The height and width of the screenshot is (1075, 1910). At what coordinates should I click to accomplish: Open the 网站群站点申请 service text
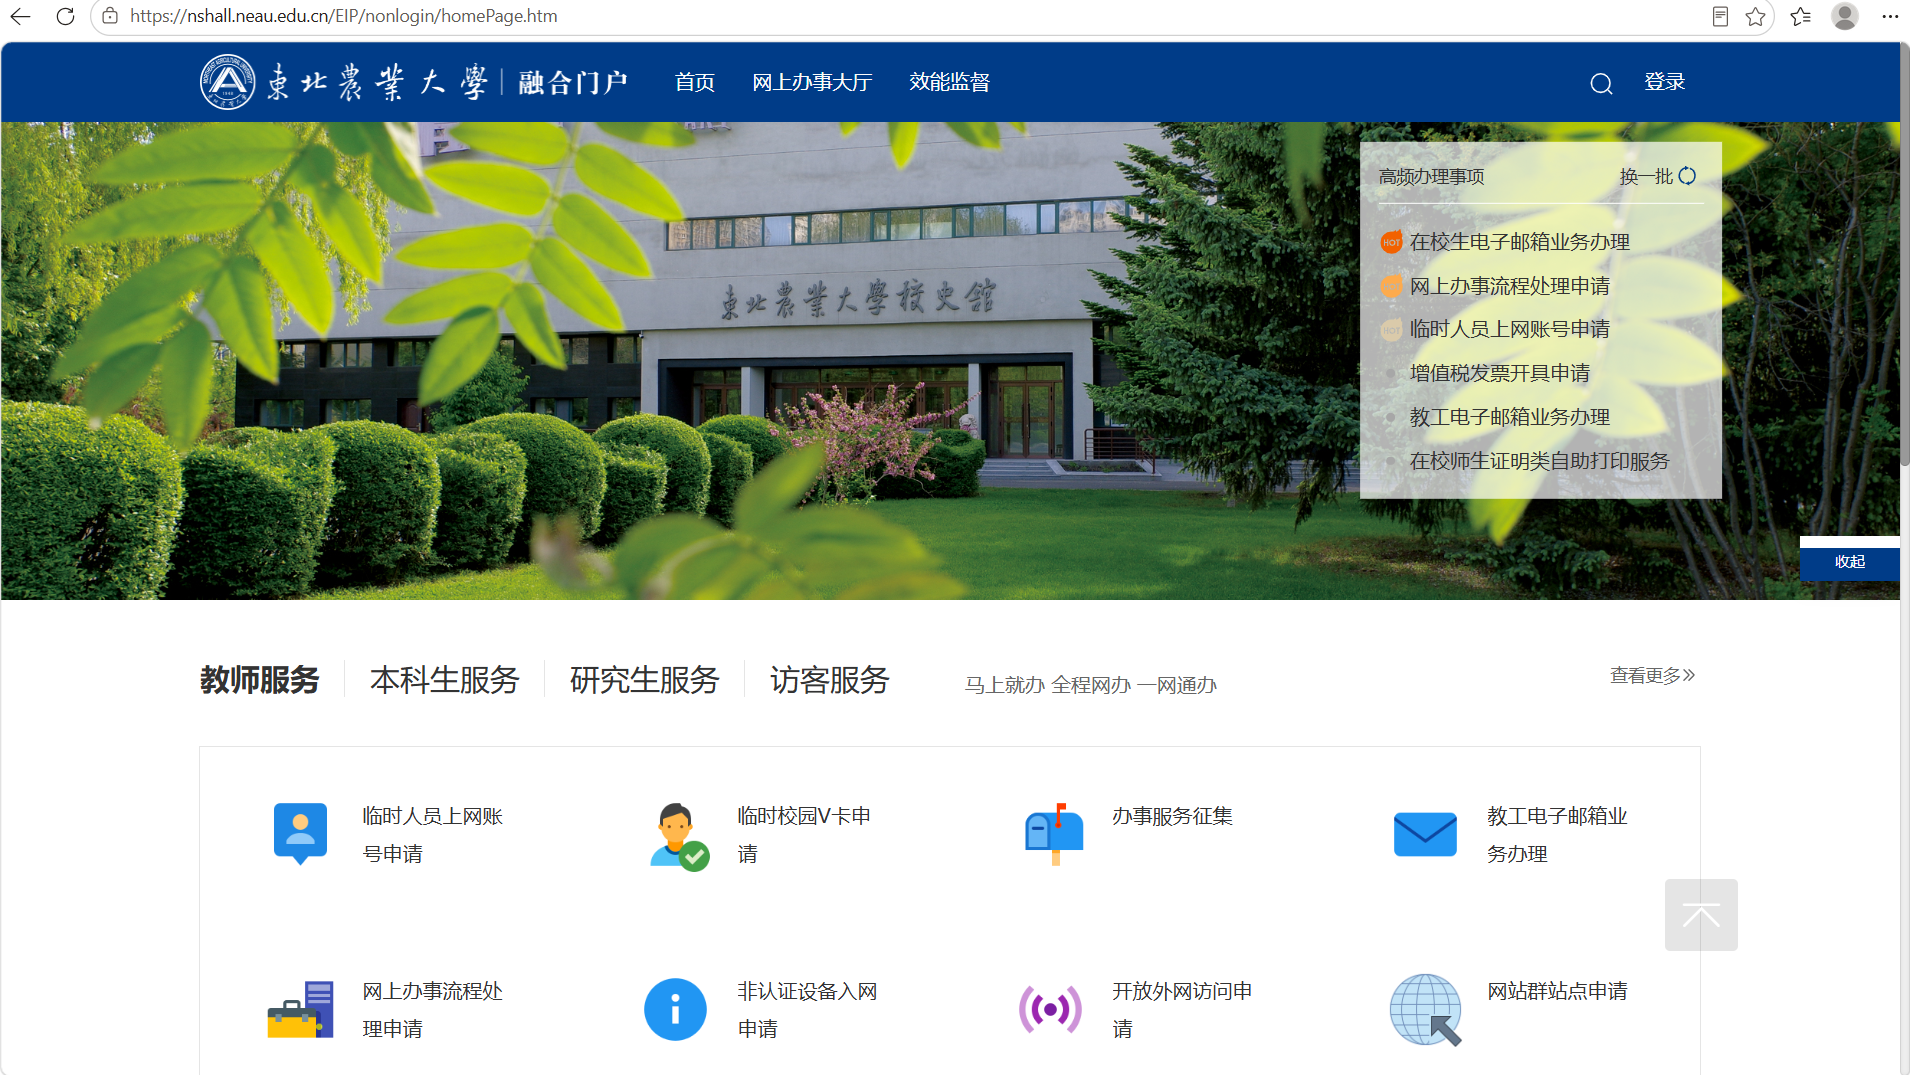pyautogui.click(x=1557, y=991)
